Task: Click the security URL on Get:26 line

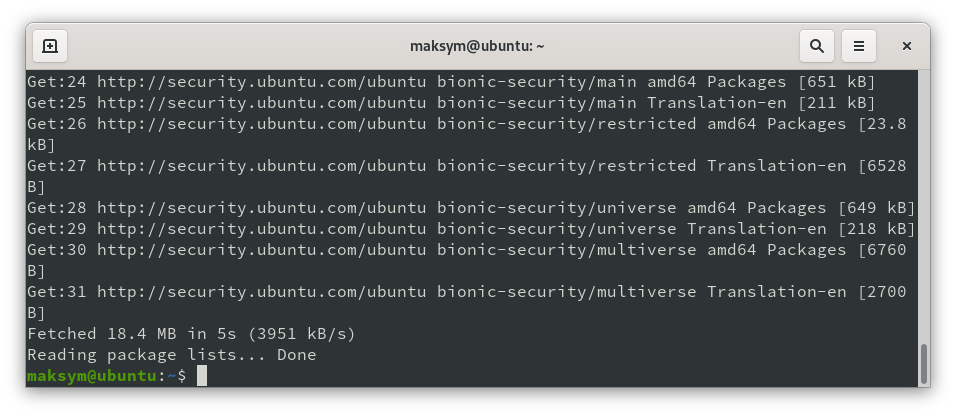Action: (x=262, y=124)
